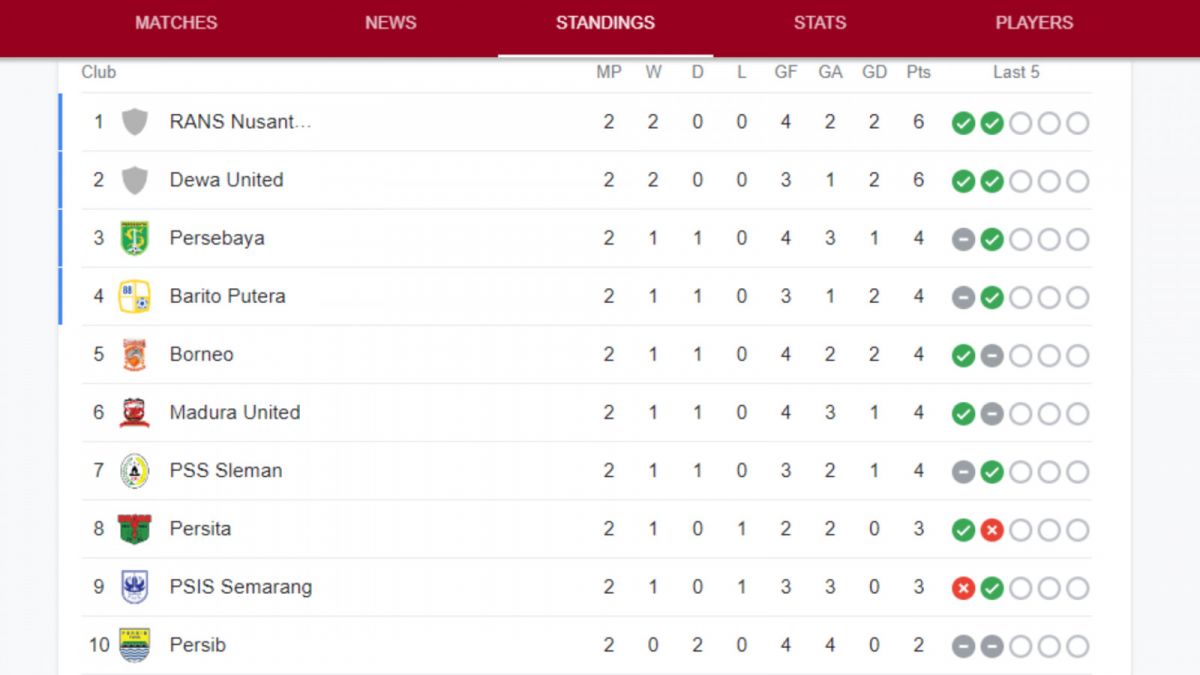The height and width of the screenshot is (675, 1200).
Task: Select the PSIS Semarang club crest
Action: 134,587
